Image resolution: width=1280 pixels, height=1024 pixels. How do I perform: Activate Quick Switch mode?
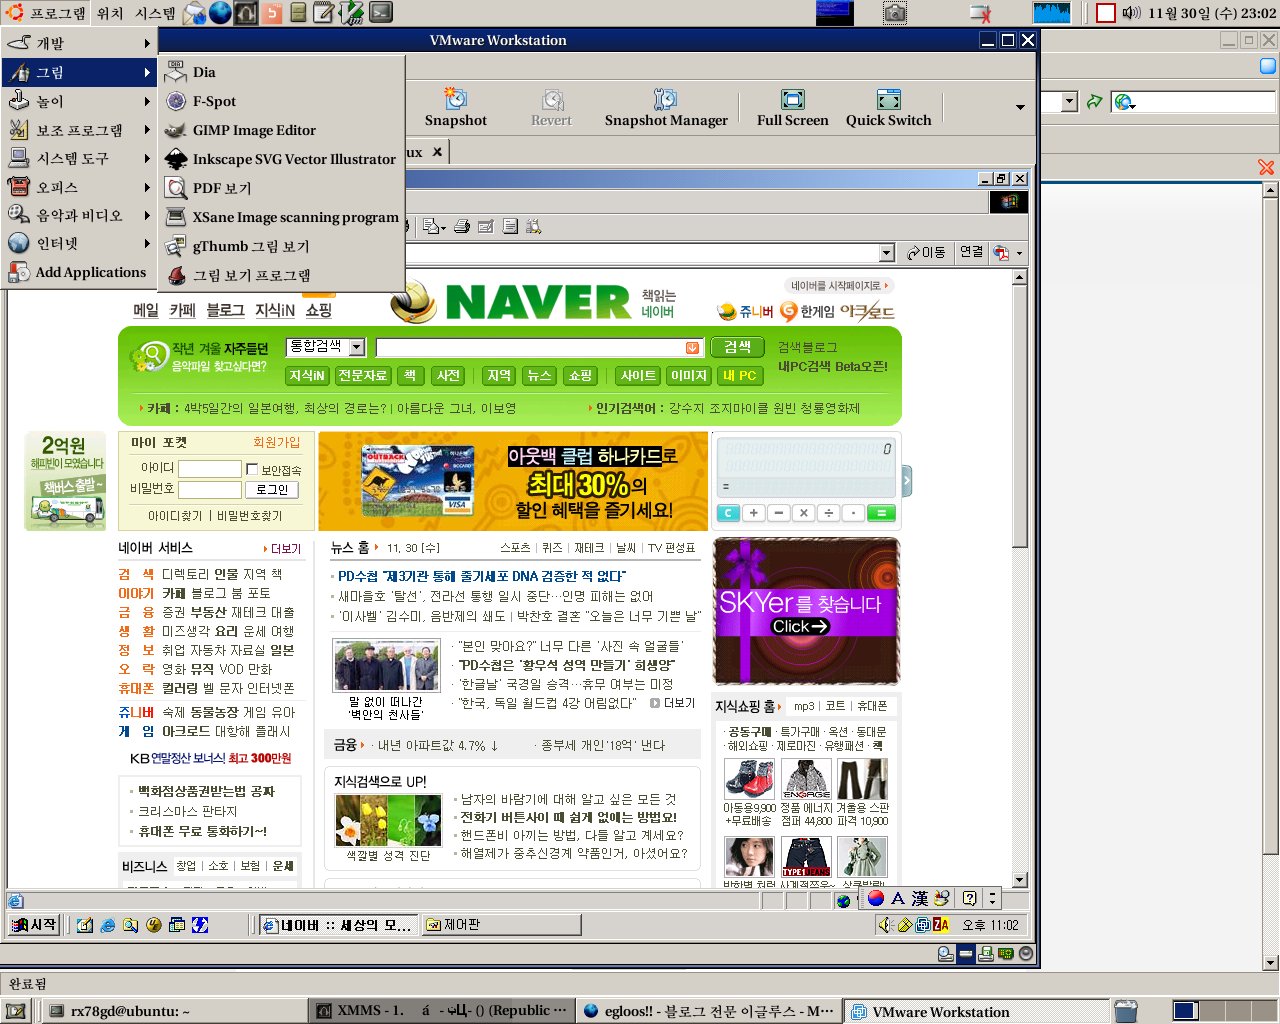click(888, 108)
